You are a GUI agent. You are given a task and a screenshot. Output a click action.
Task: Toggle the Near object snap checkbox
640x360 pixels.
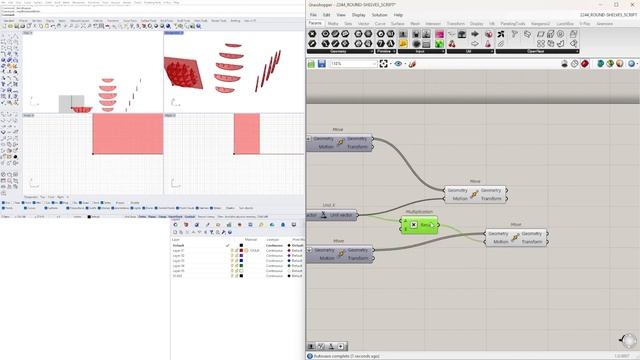(13, 202)
